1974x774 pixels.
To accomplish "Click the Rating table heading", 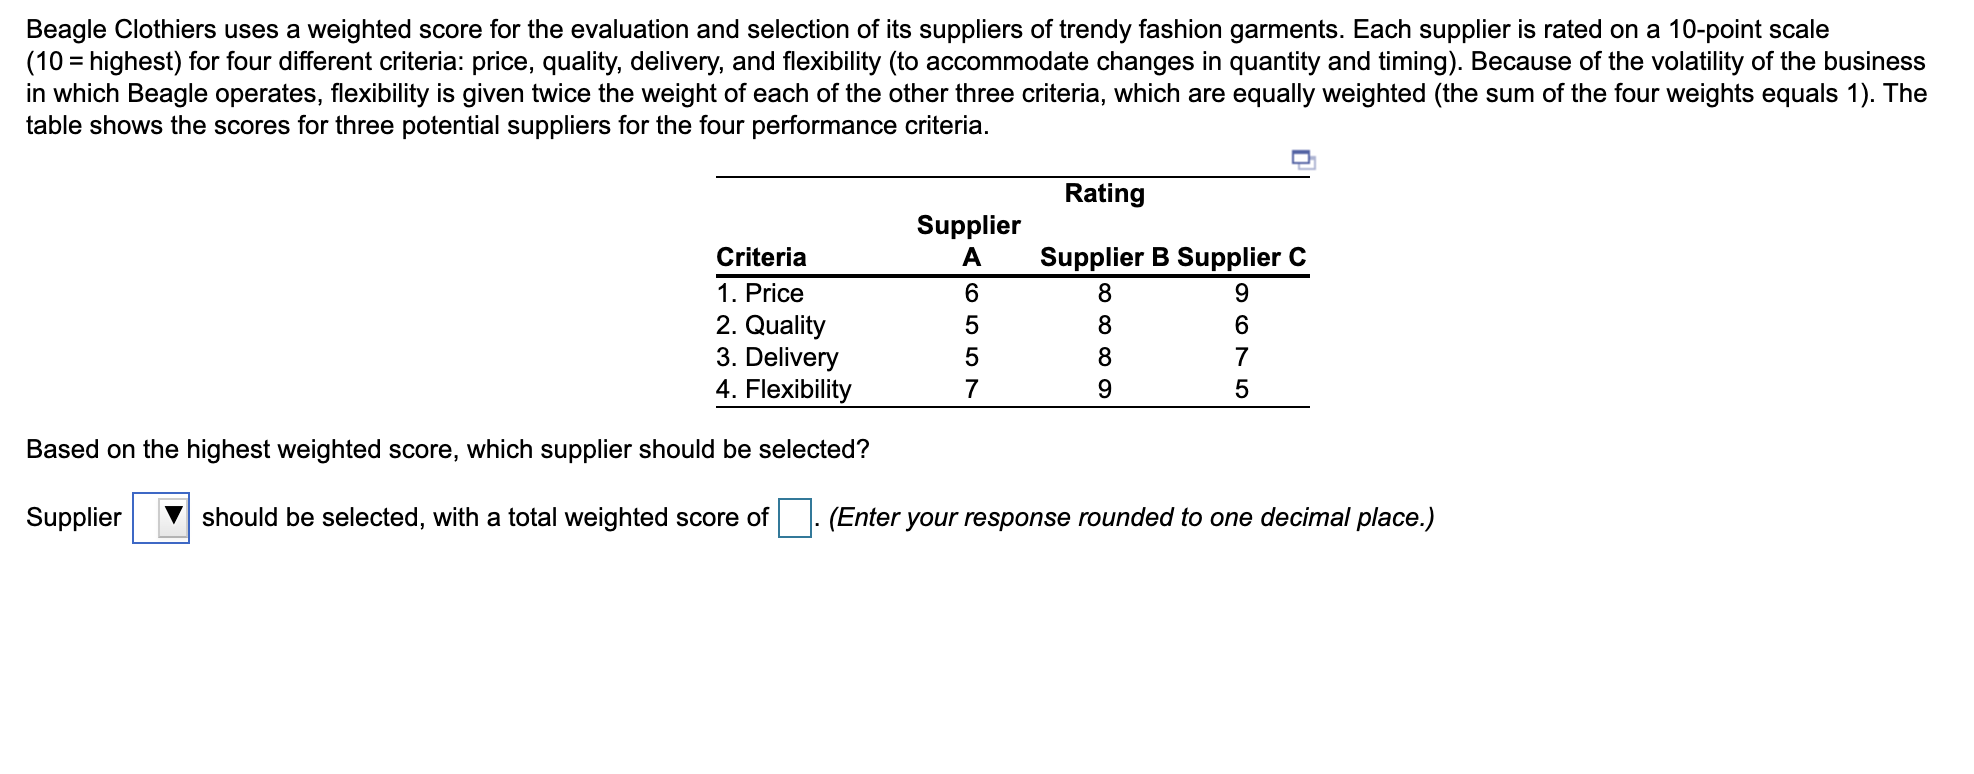I will [x=1104, y=193].
